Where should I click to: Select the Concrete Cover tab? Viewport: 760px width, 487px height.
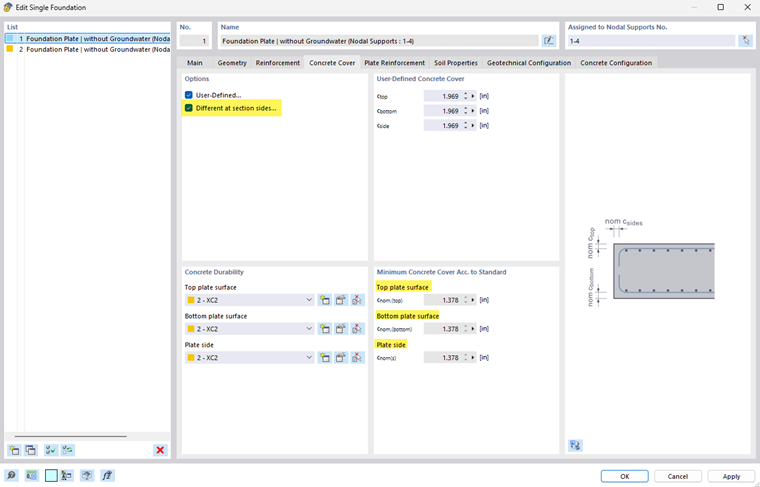pos(332,63)
